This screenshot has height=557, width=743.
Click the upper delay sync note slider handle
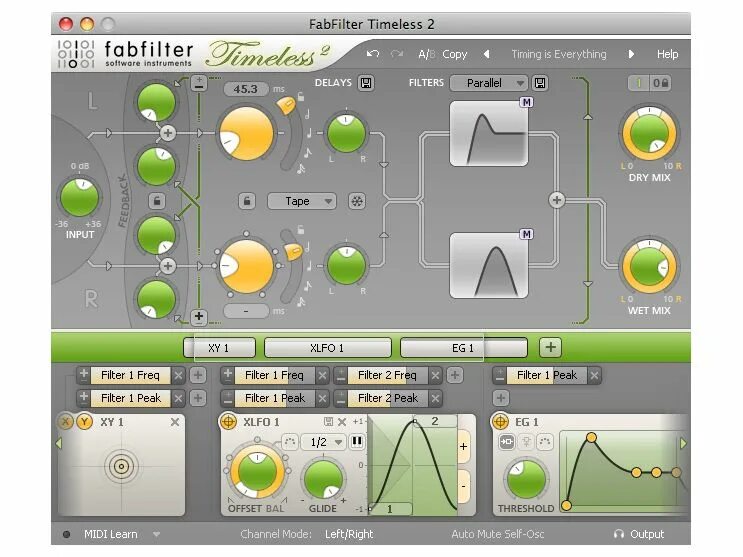coord(285,105)
